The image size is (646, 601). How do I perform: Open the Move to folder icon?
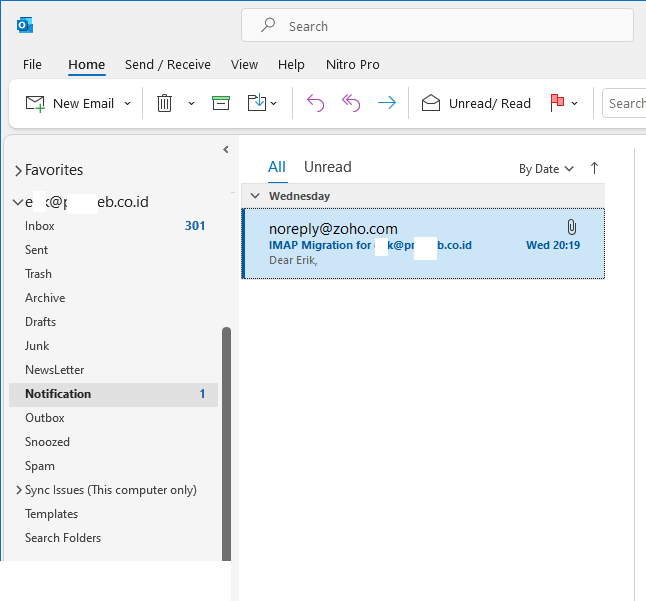tap(257, 103)
